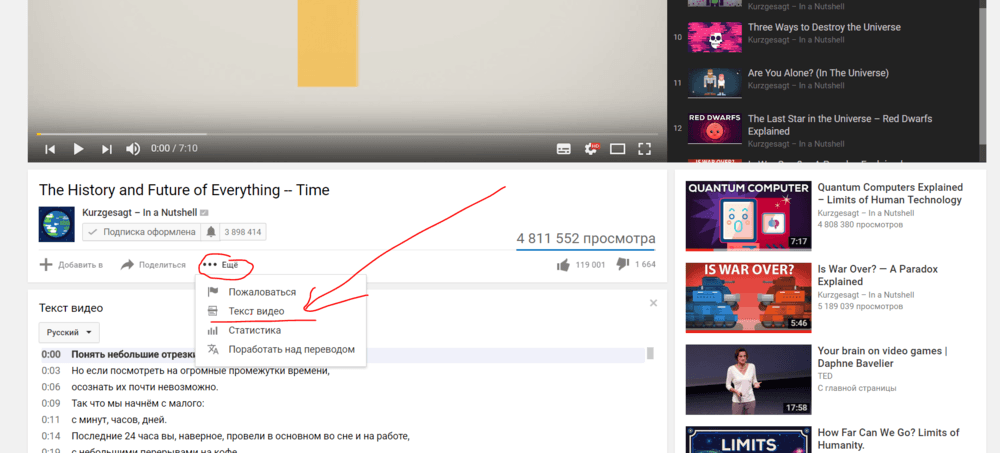Skip to the previous video in the player
This screenshot has width=1000, height=453.
click(x=50, y=149)
